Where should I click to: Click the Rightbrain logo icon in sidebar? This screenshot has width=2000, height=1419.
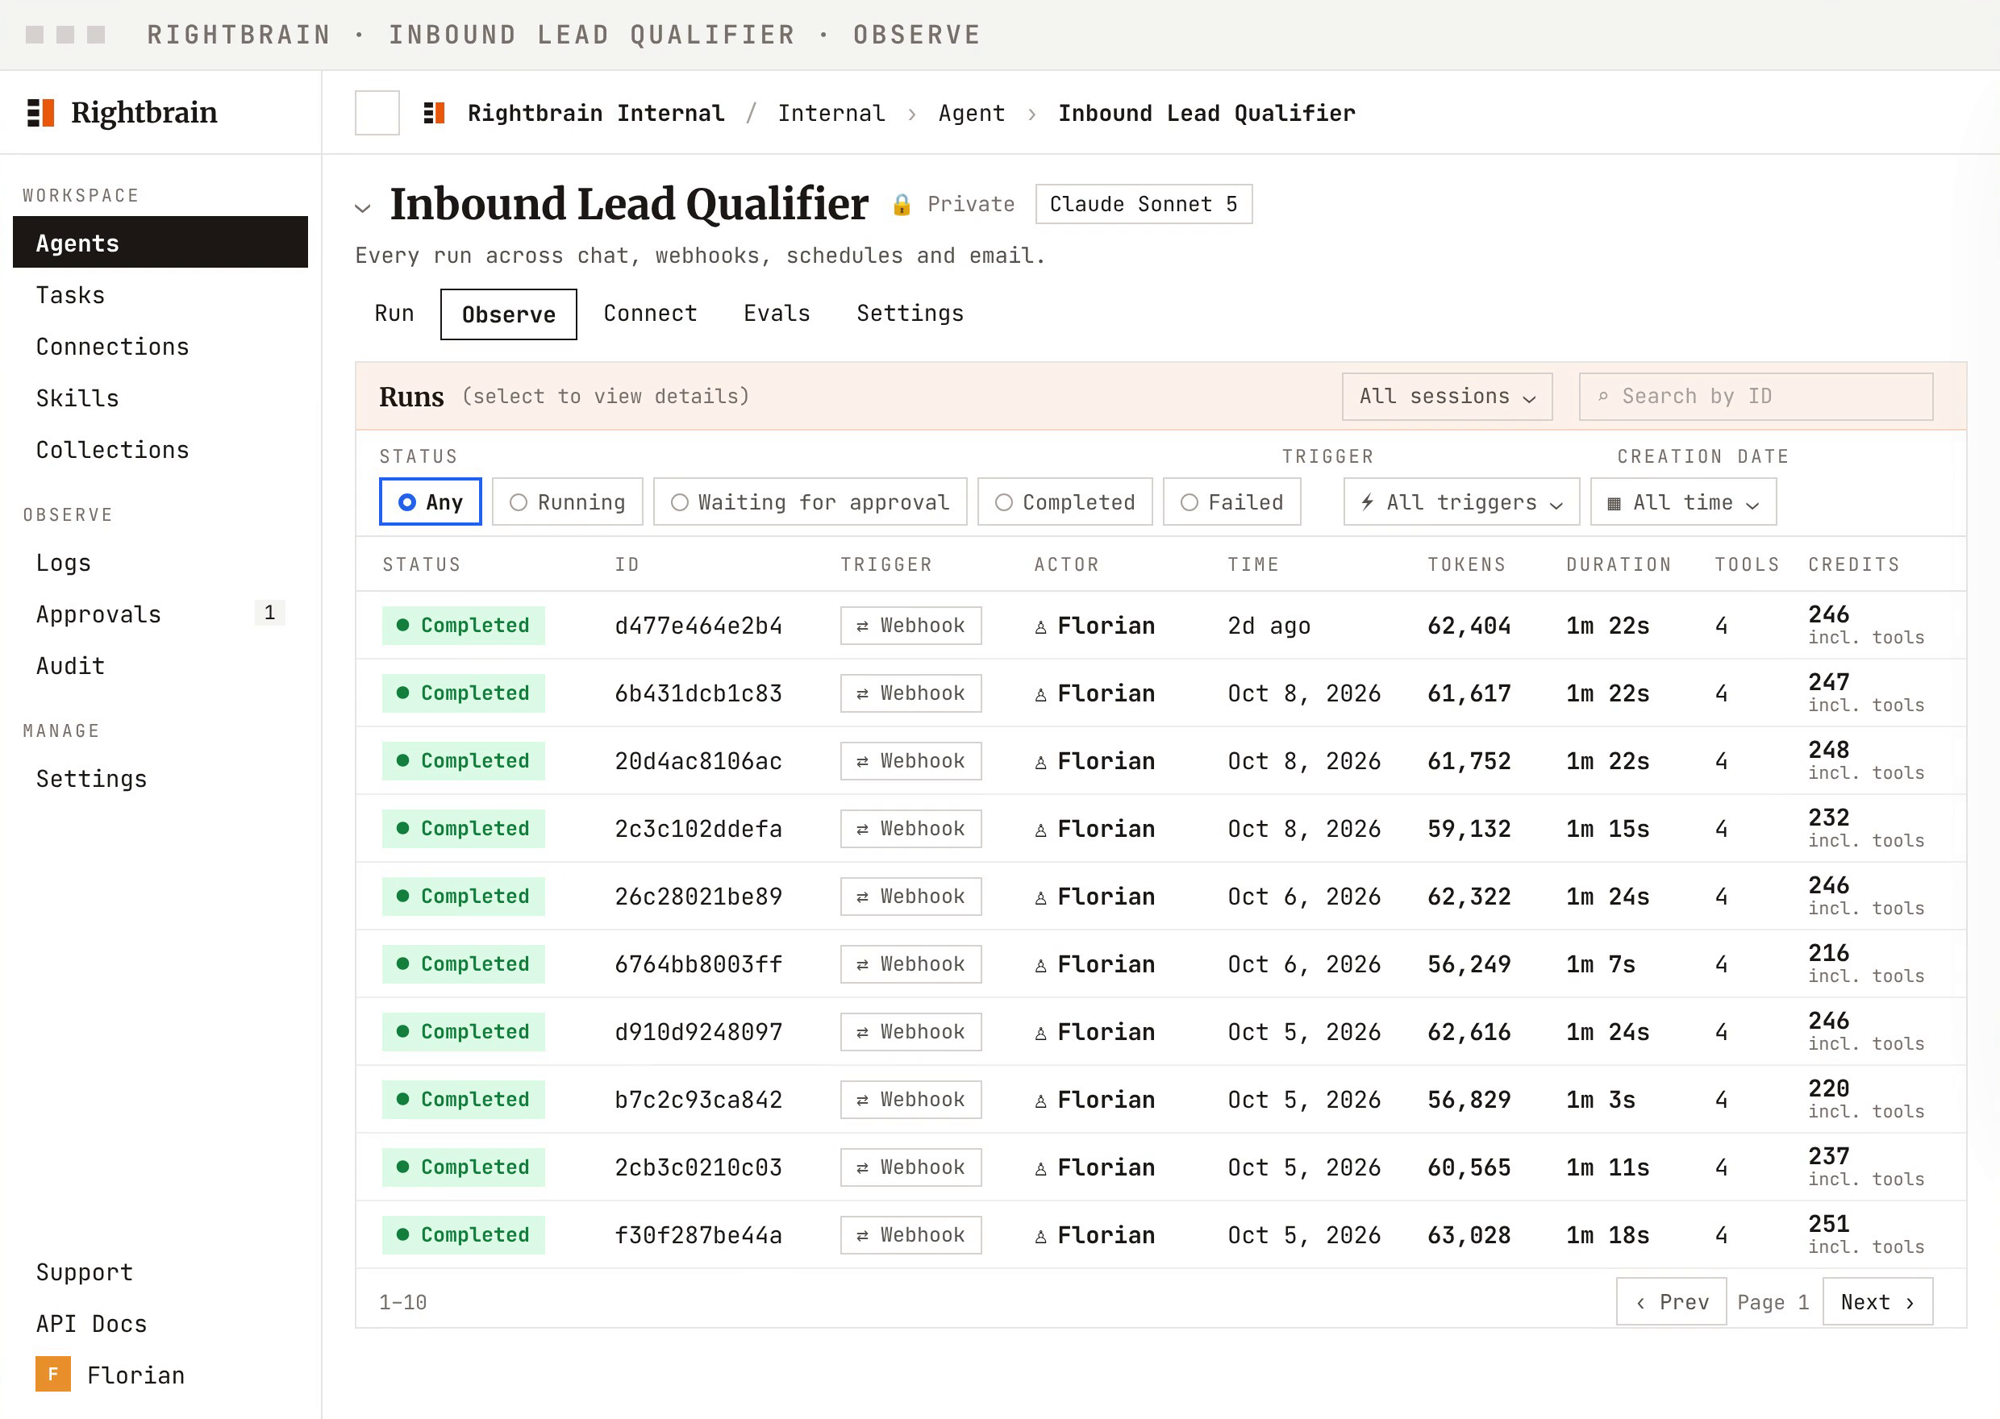tap(40, 113)
